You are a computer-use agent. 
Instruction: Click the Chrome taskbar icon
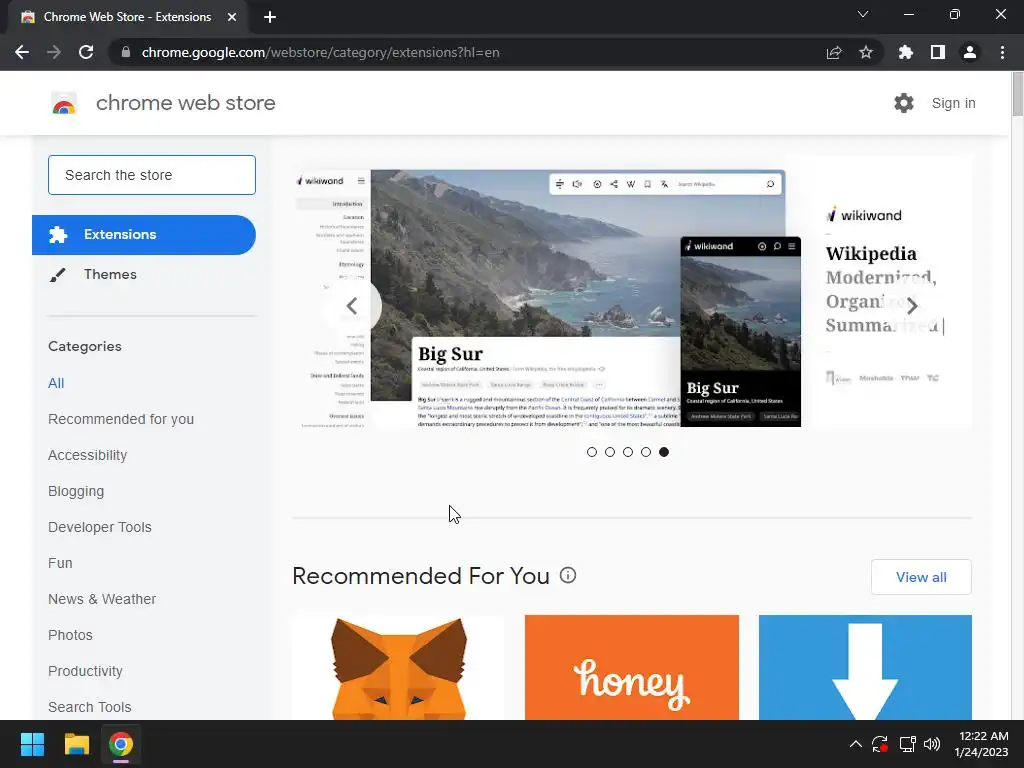click(121, 744)
